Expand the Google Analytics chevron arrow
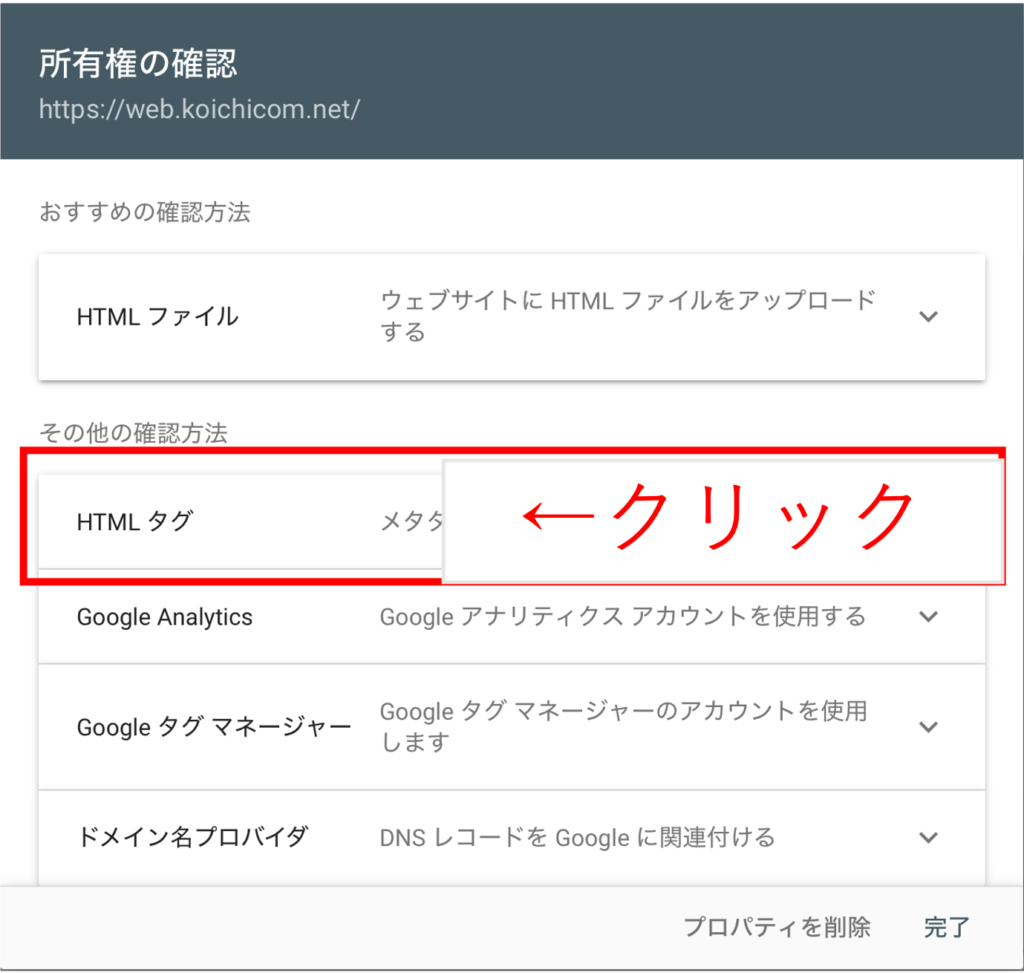Screen dimensions: 1024x973 [x=928, y=616]
